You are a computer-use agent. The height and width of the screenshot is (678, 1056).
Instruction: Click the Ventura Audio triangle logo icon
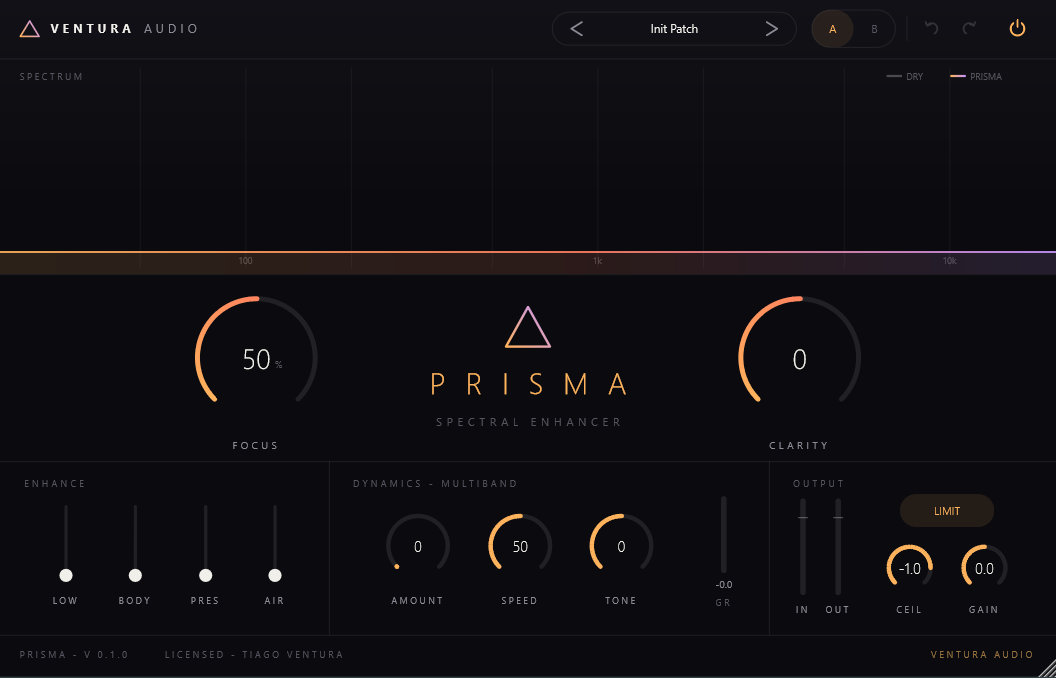(30, 29)
